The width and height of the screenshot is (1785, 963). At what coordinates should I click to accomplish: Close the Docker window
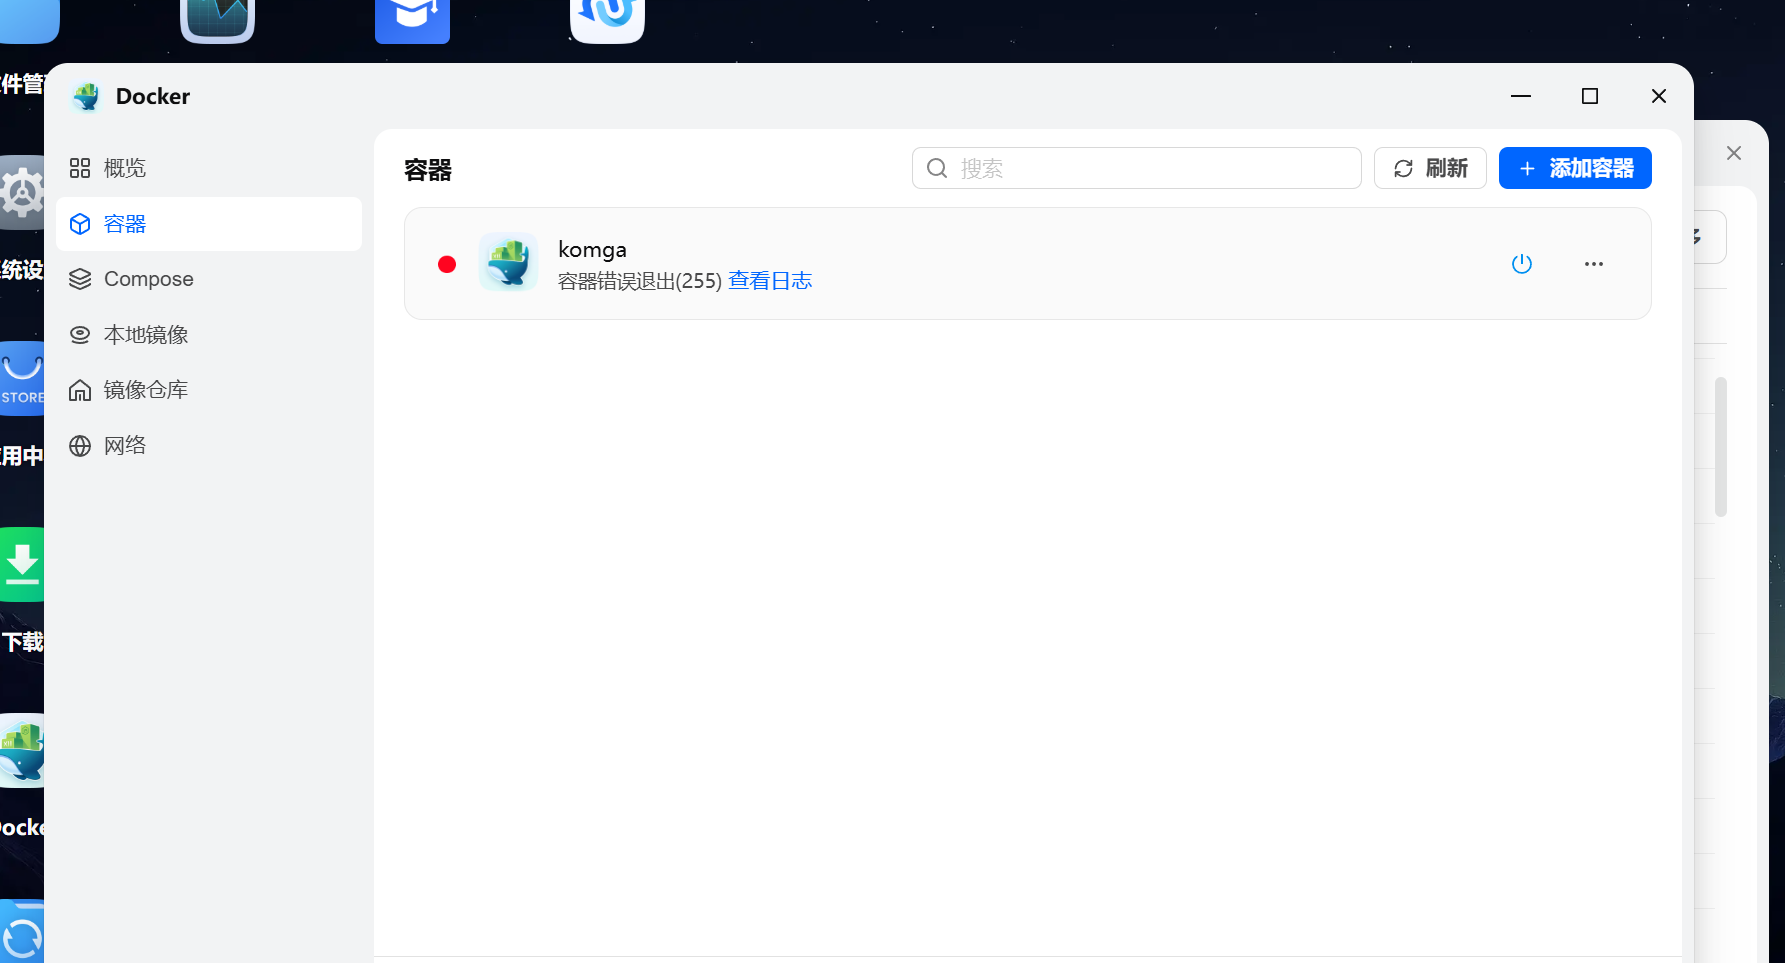coord(1659,96)
